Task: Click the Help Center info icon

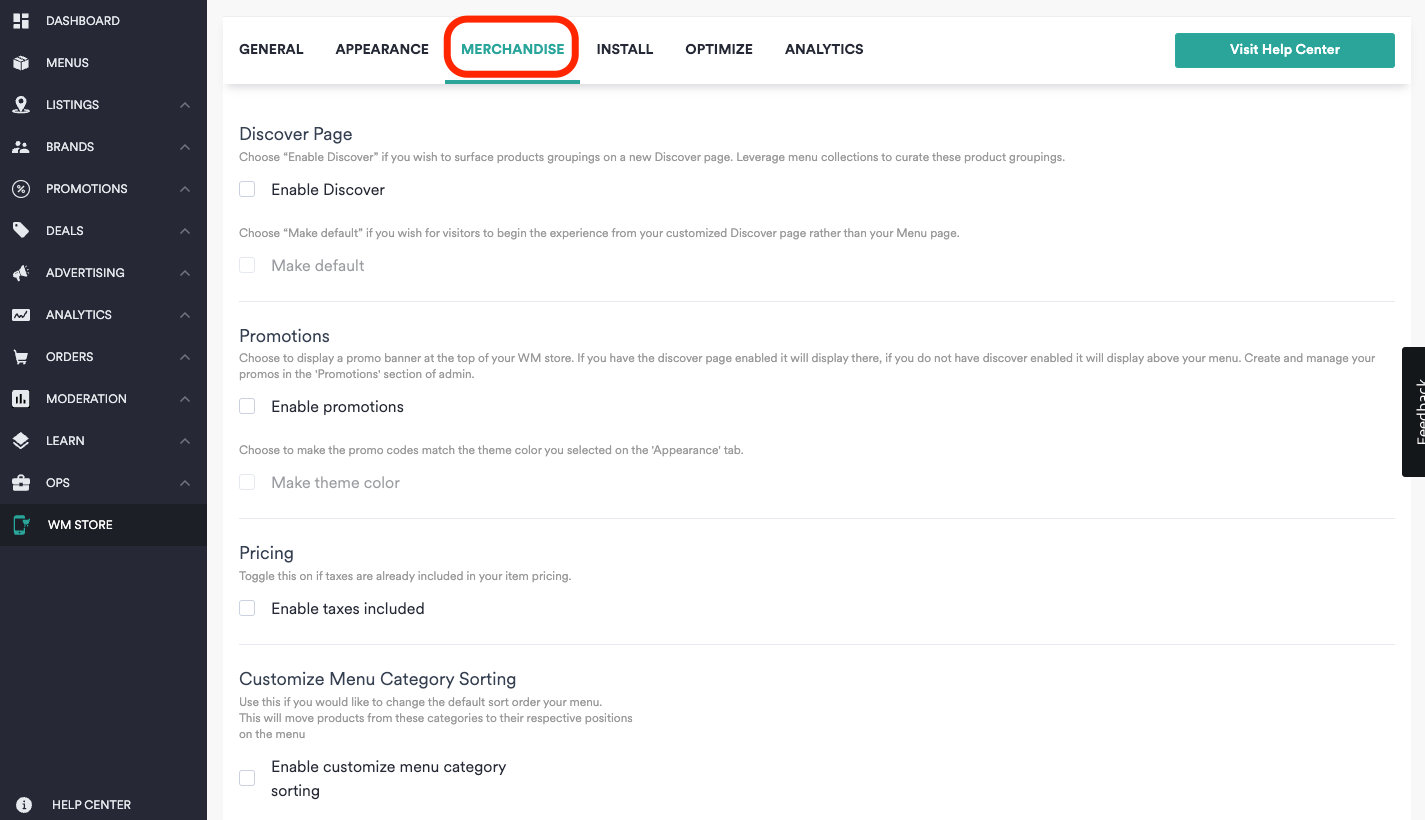Action: tap(24, 805)
